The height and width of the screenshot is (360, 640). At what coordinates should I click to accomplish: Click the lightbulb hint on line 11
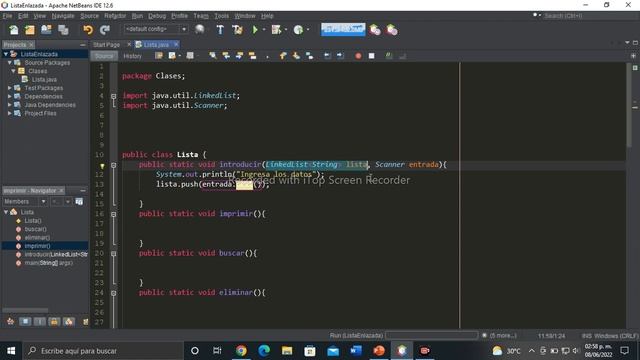click(102, 166)
